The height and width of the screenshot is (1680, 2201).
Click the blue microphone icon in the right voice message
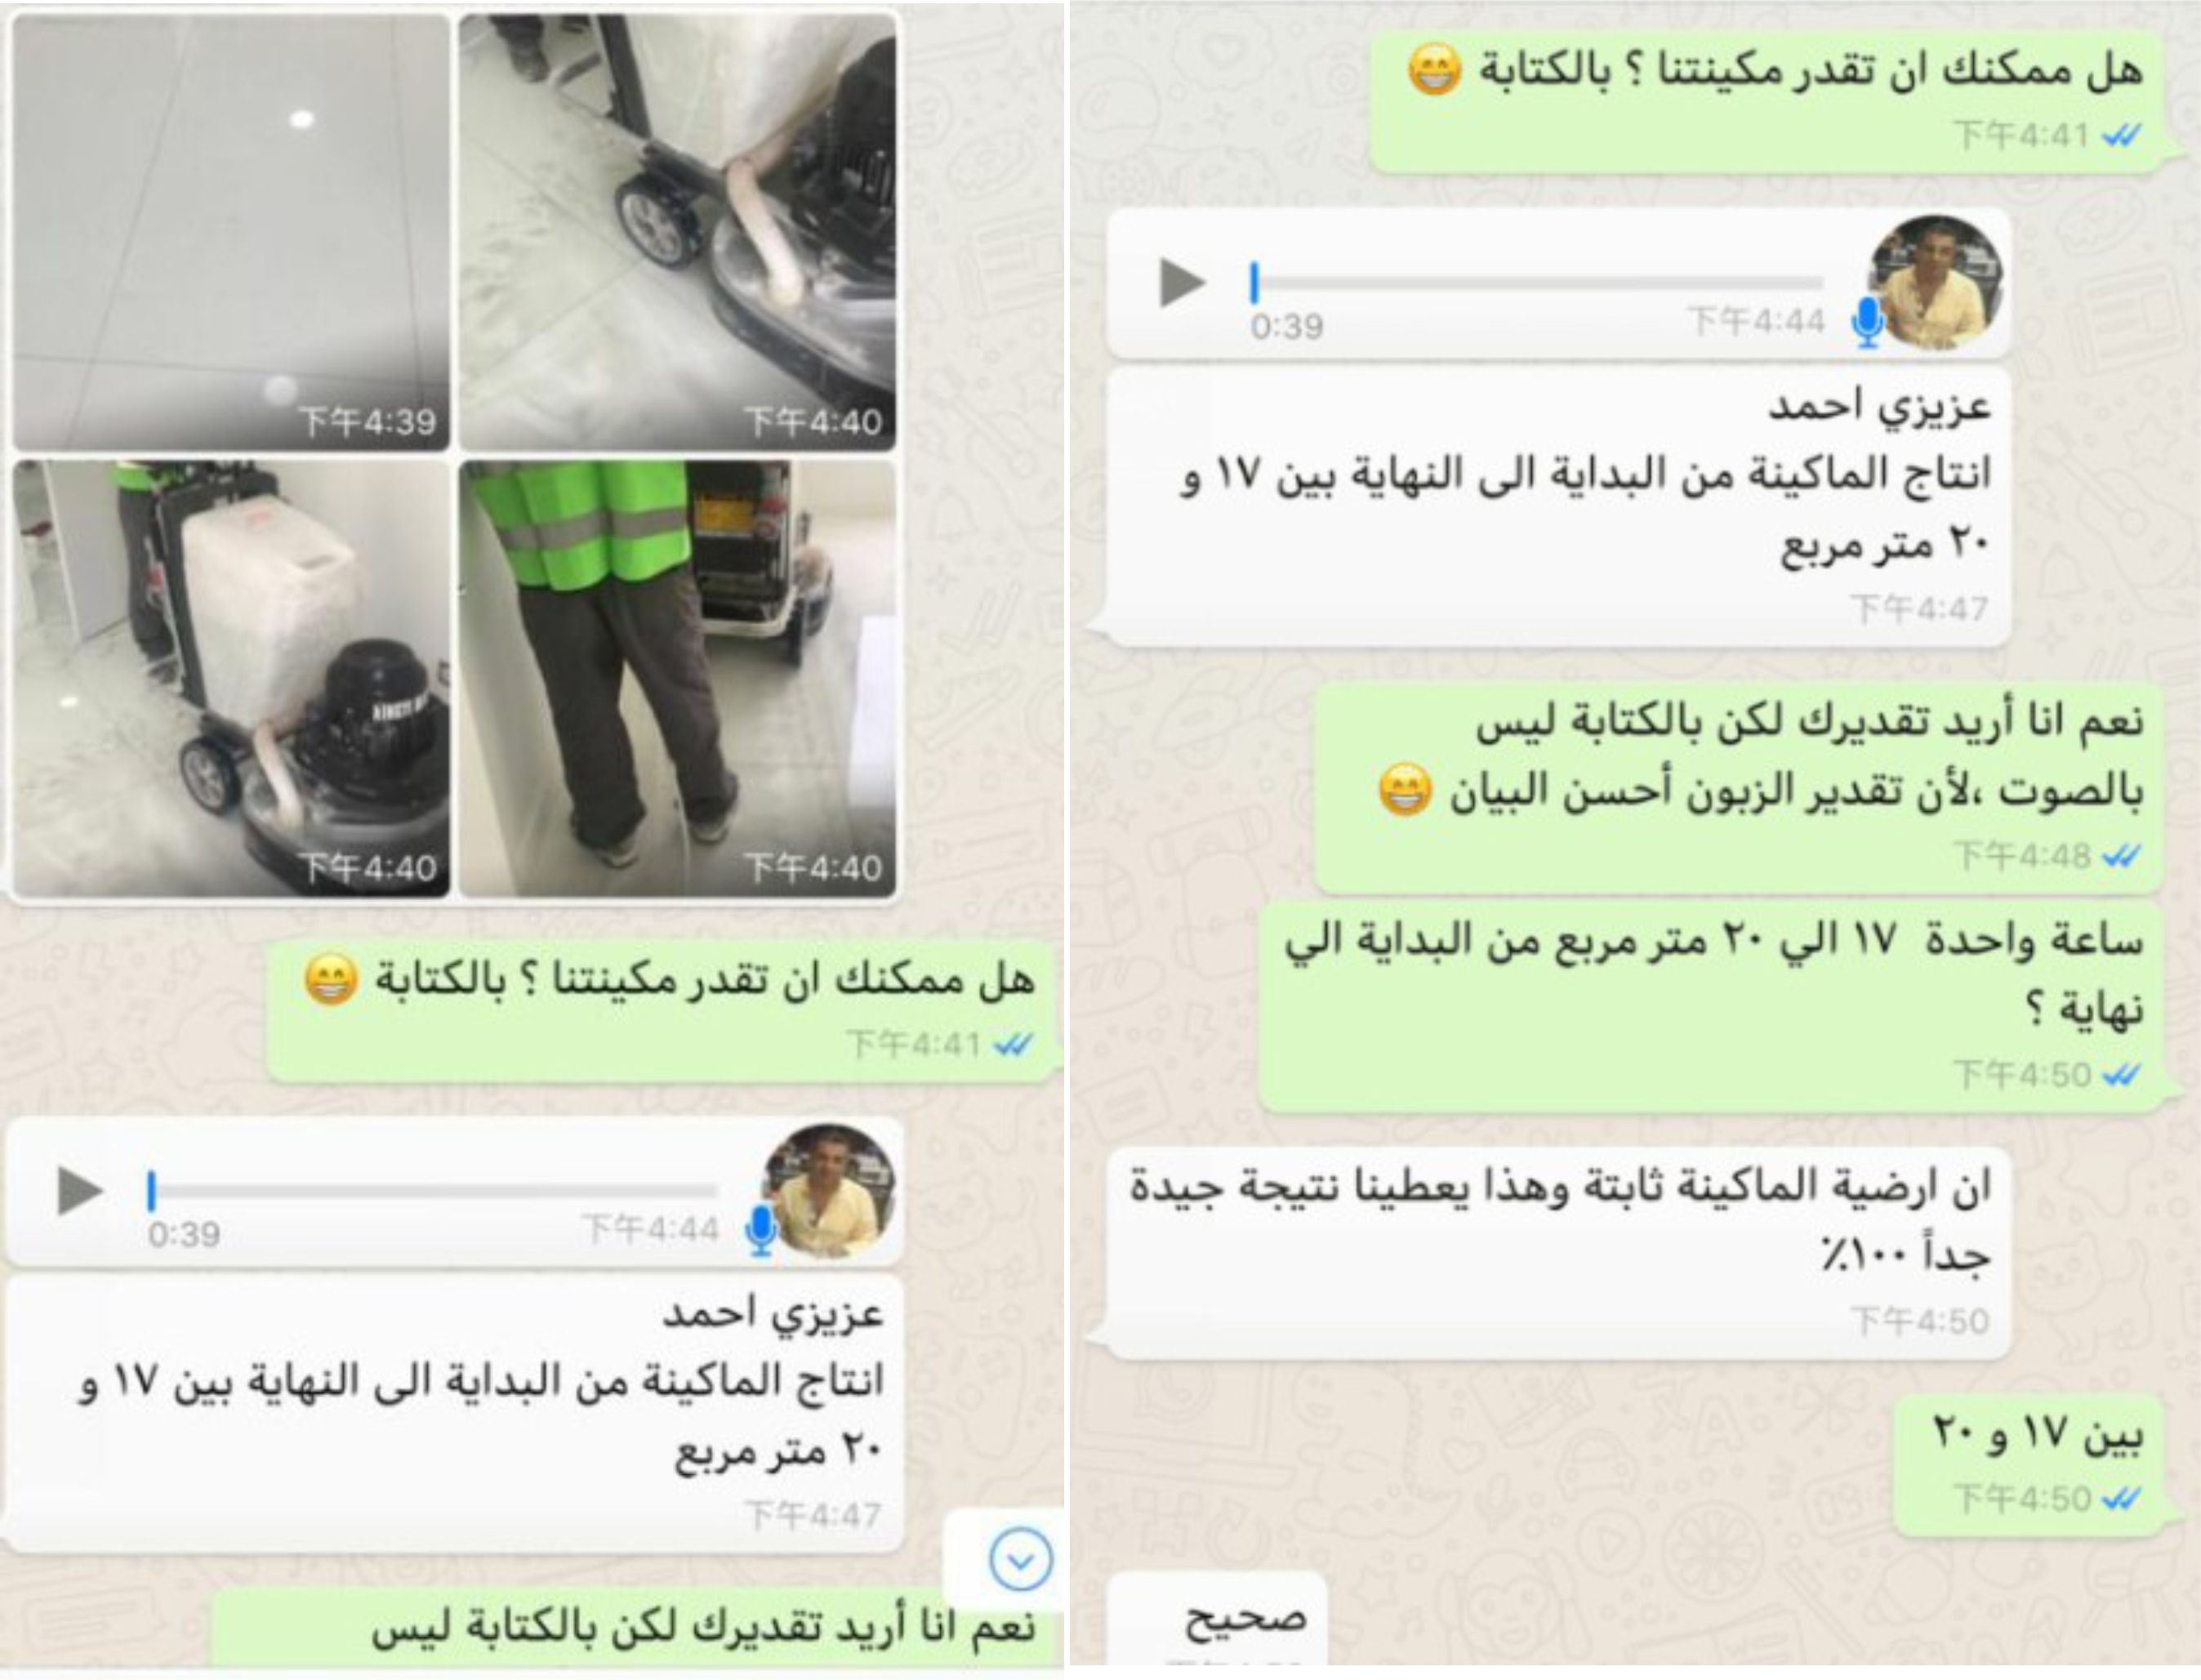pos(1867,323)
